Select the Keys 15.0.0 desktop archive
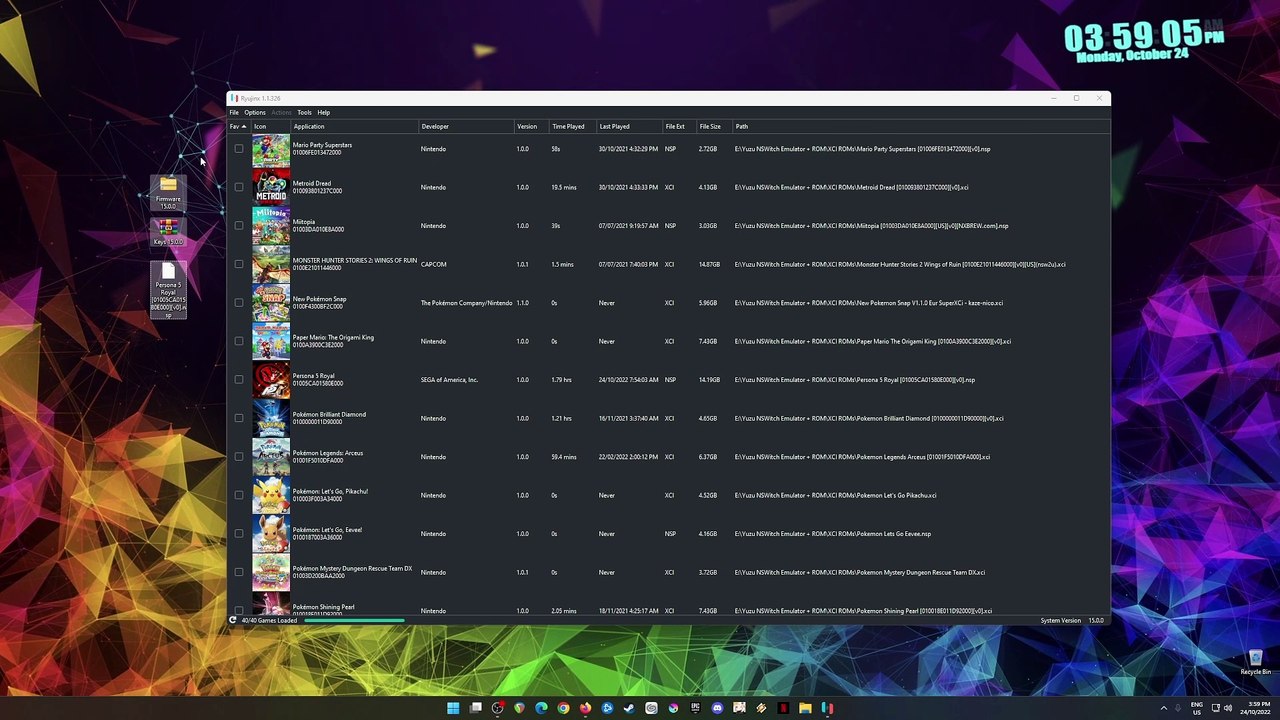Screen dimensions: 1280x720 (168, 232)
